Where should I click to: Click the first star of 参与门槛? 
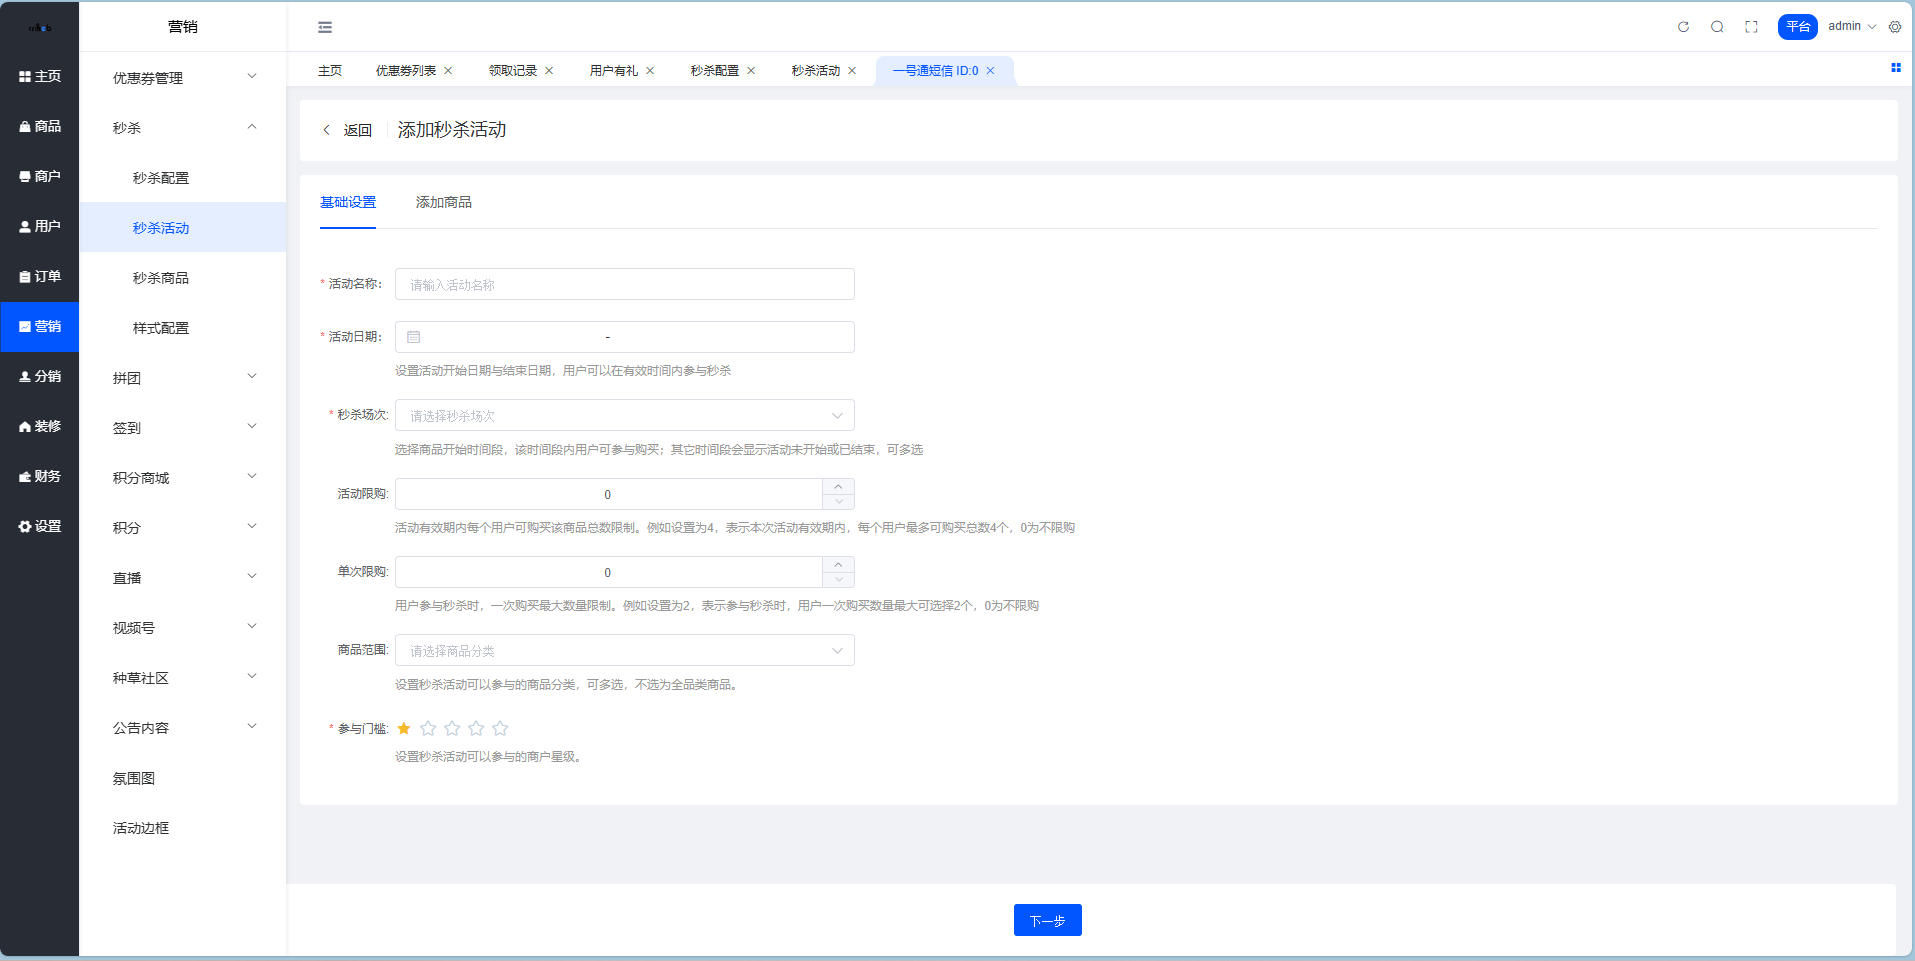click(x=404, y=729)
